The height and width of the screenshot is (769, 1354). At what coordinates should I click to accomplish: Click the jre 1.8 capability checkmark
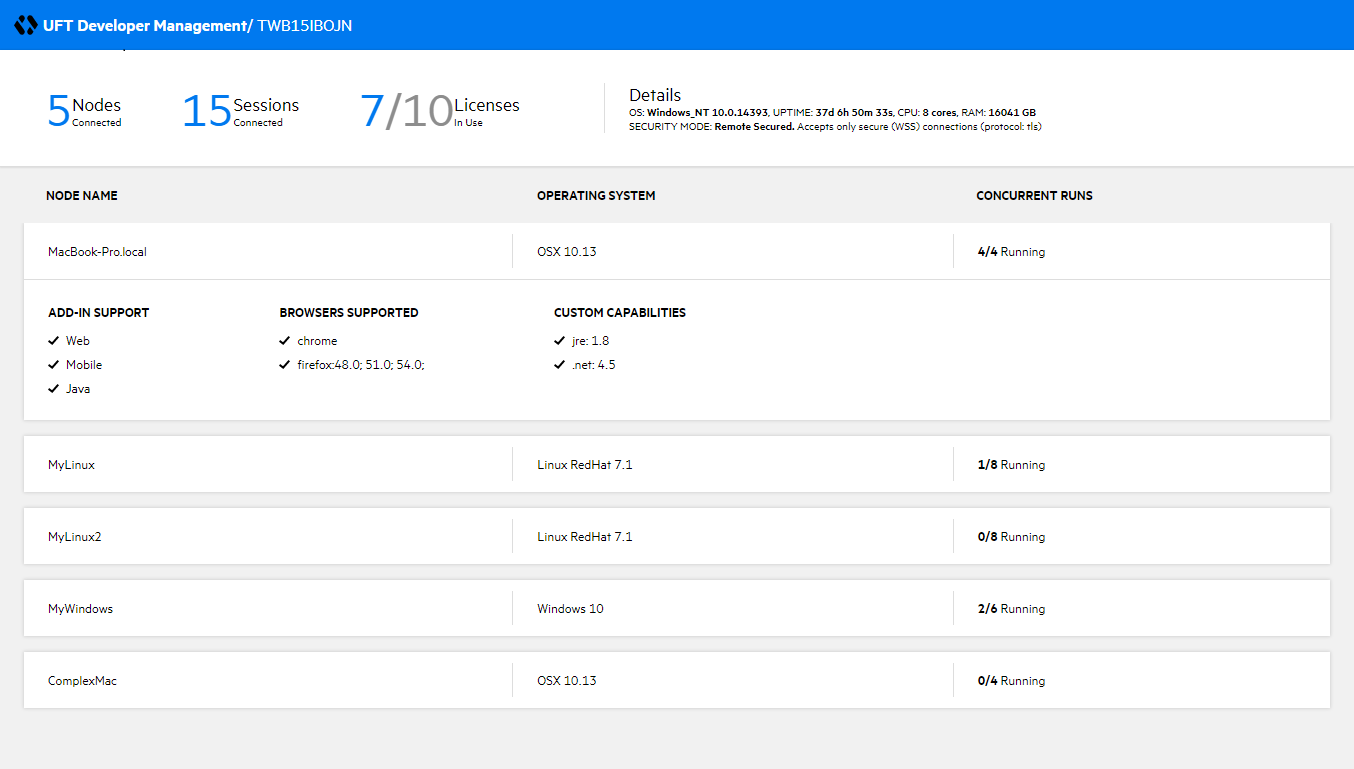(x=560, y=341)
